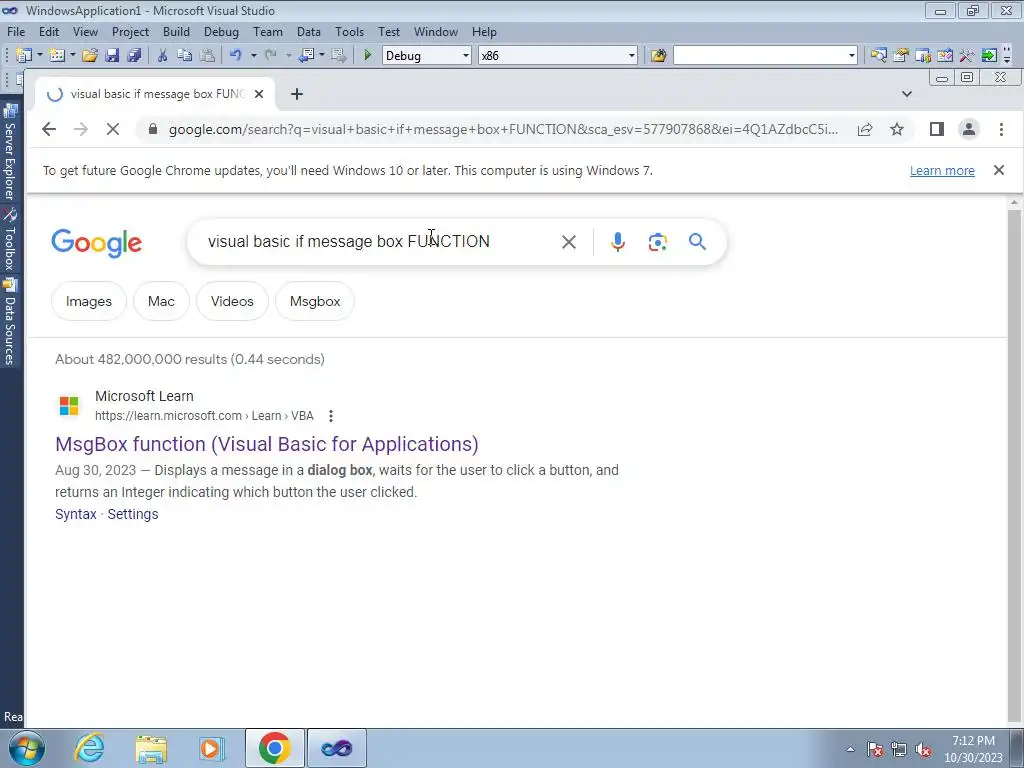Open the Toolbox side tab
The image size is (1024, 768).
coord(10,240)
